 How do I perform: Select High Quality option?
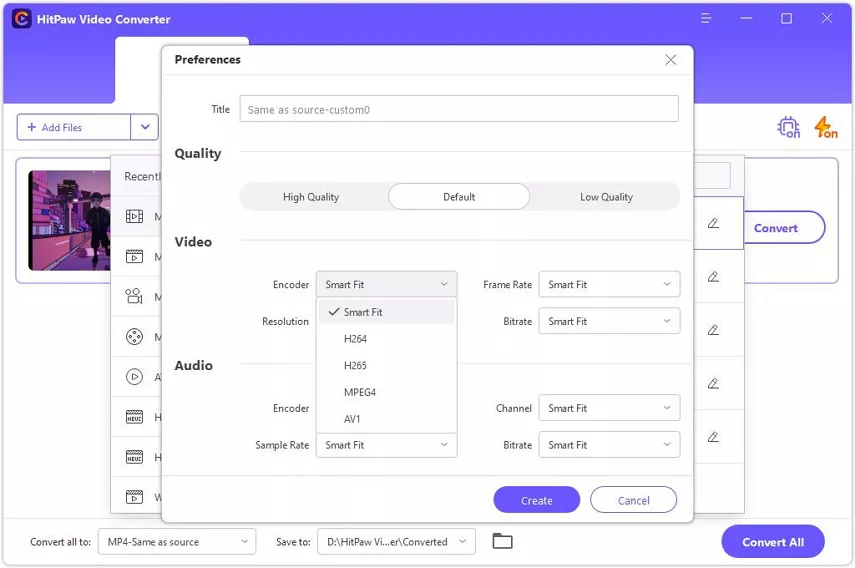[311, 197]
